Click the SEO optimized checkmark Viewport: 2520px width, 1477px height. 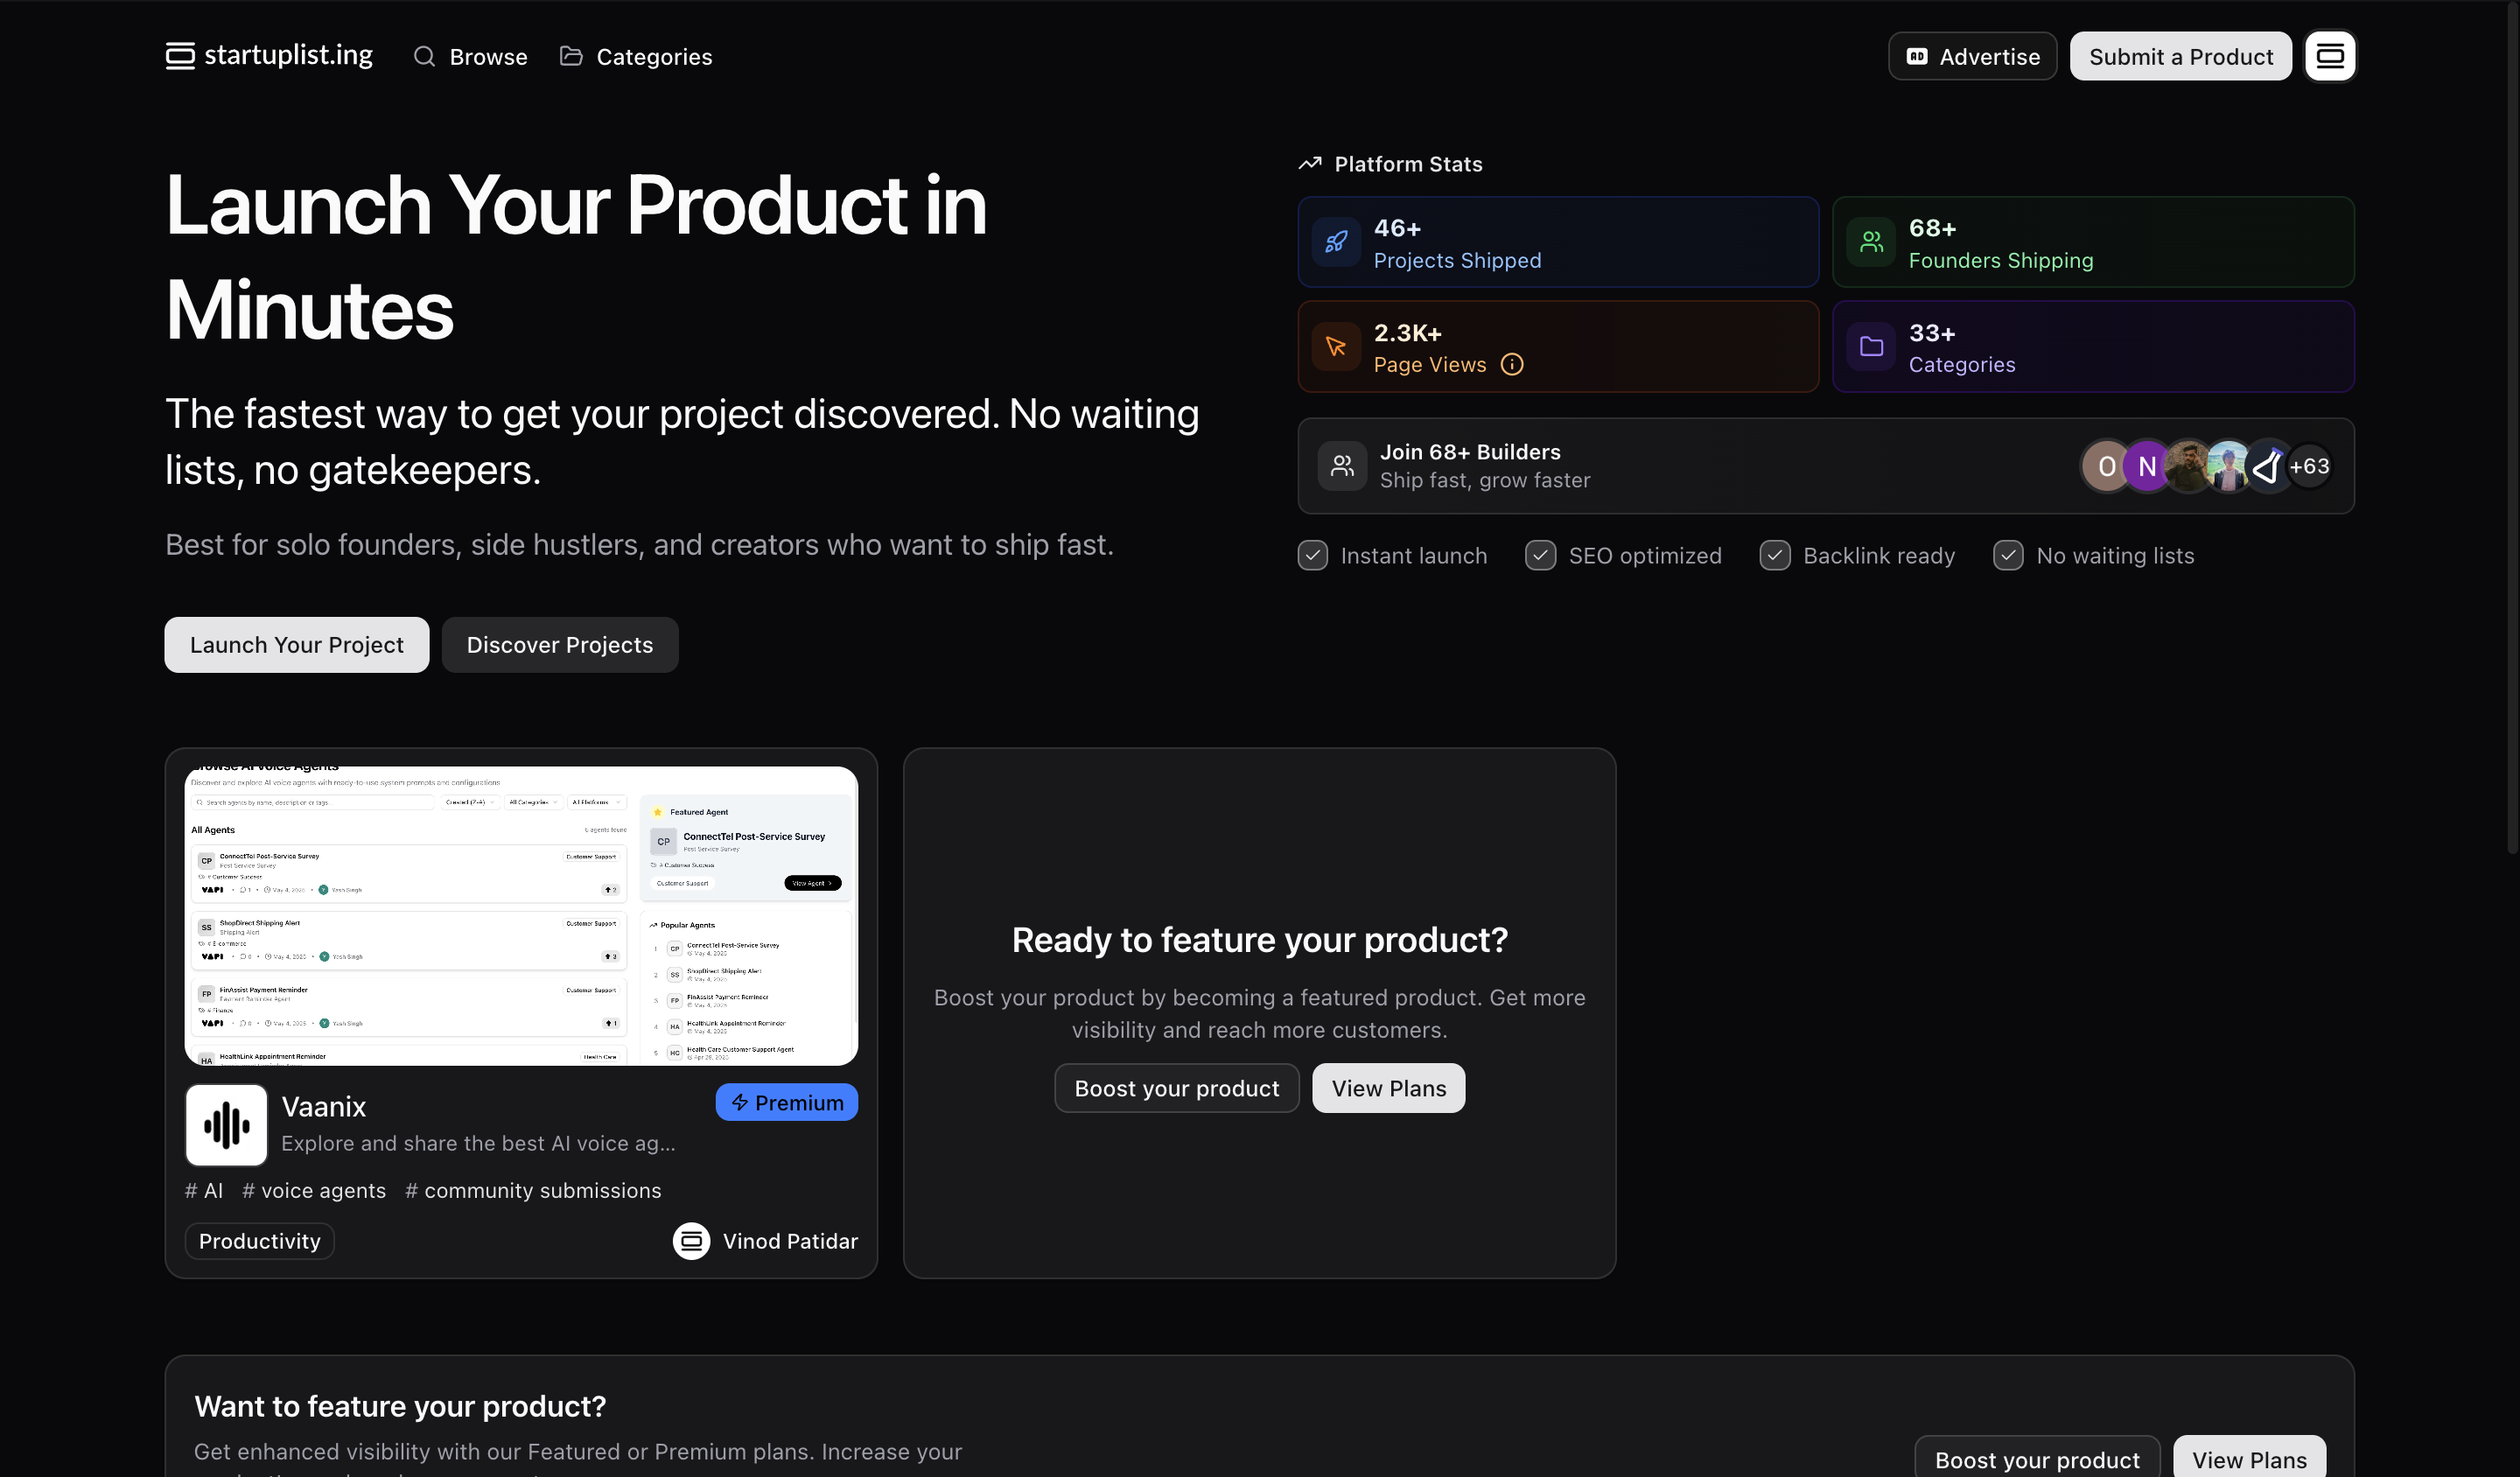pos(1540,556)
